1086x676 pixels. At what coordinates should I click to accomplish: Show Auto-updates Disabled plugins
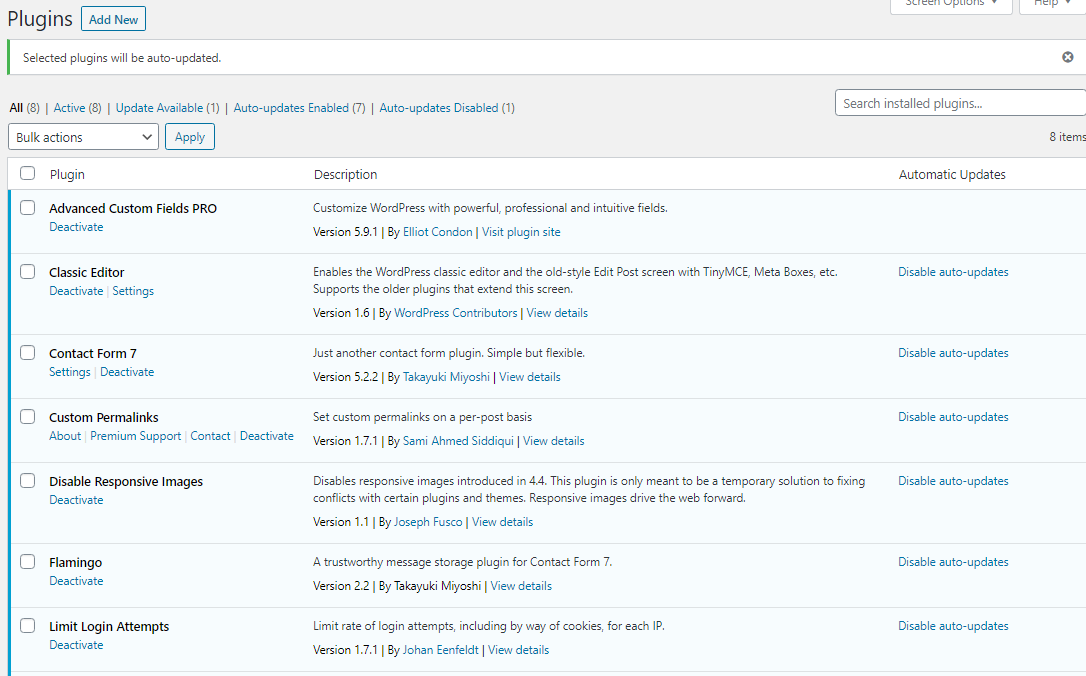[x=438, y=108]
